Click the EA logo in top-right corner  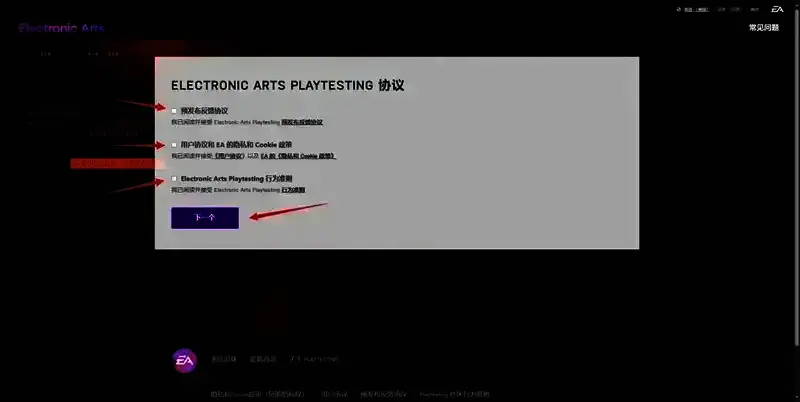click(777, 9)
